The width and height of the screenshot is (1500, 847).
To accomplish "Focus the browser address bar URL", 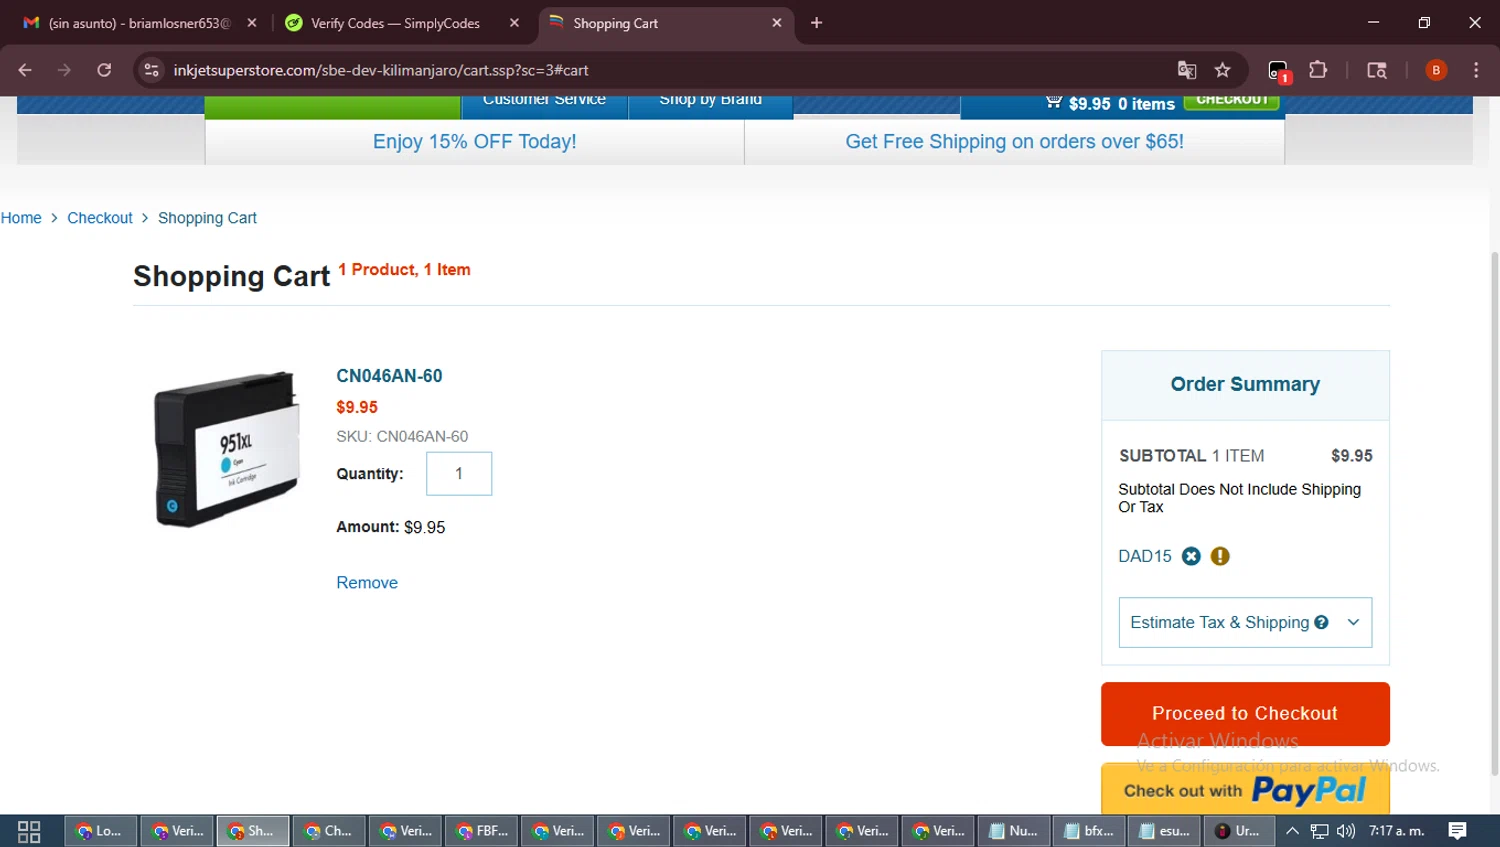I will (380, 70).
